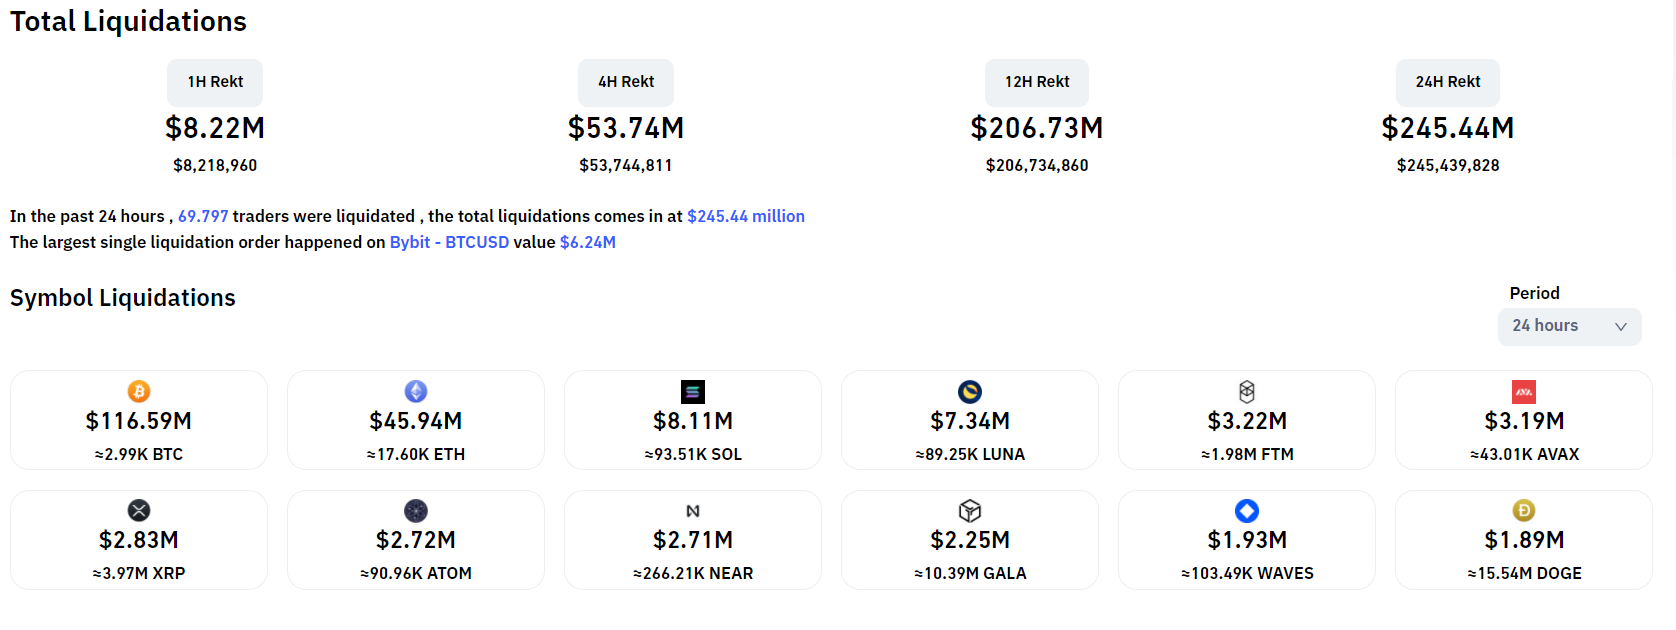Image resolution: width=1676 pixels, height=630 pixels.
Task: Click the Solana logo icon
Action: (693, 392)
